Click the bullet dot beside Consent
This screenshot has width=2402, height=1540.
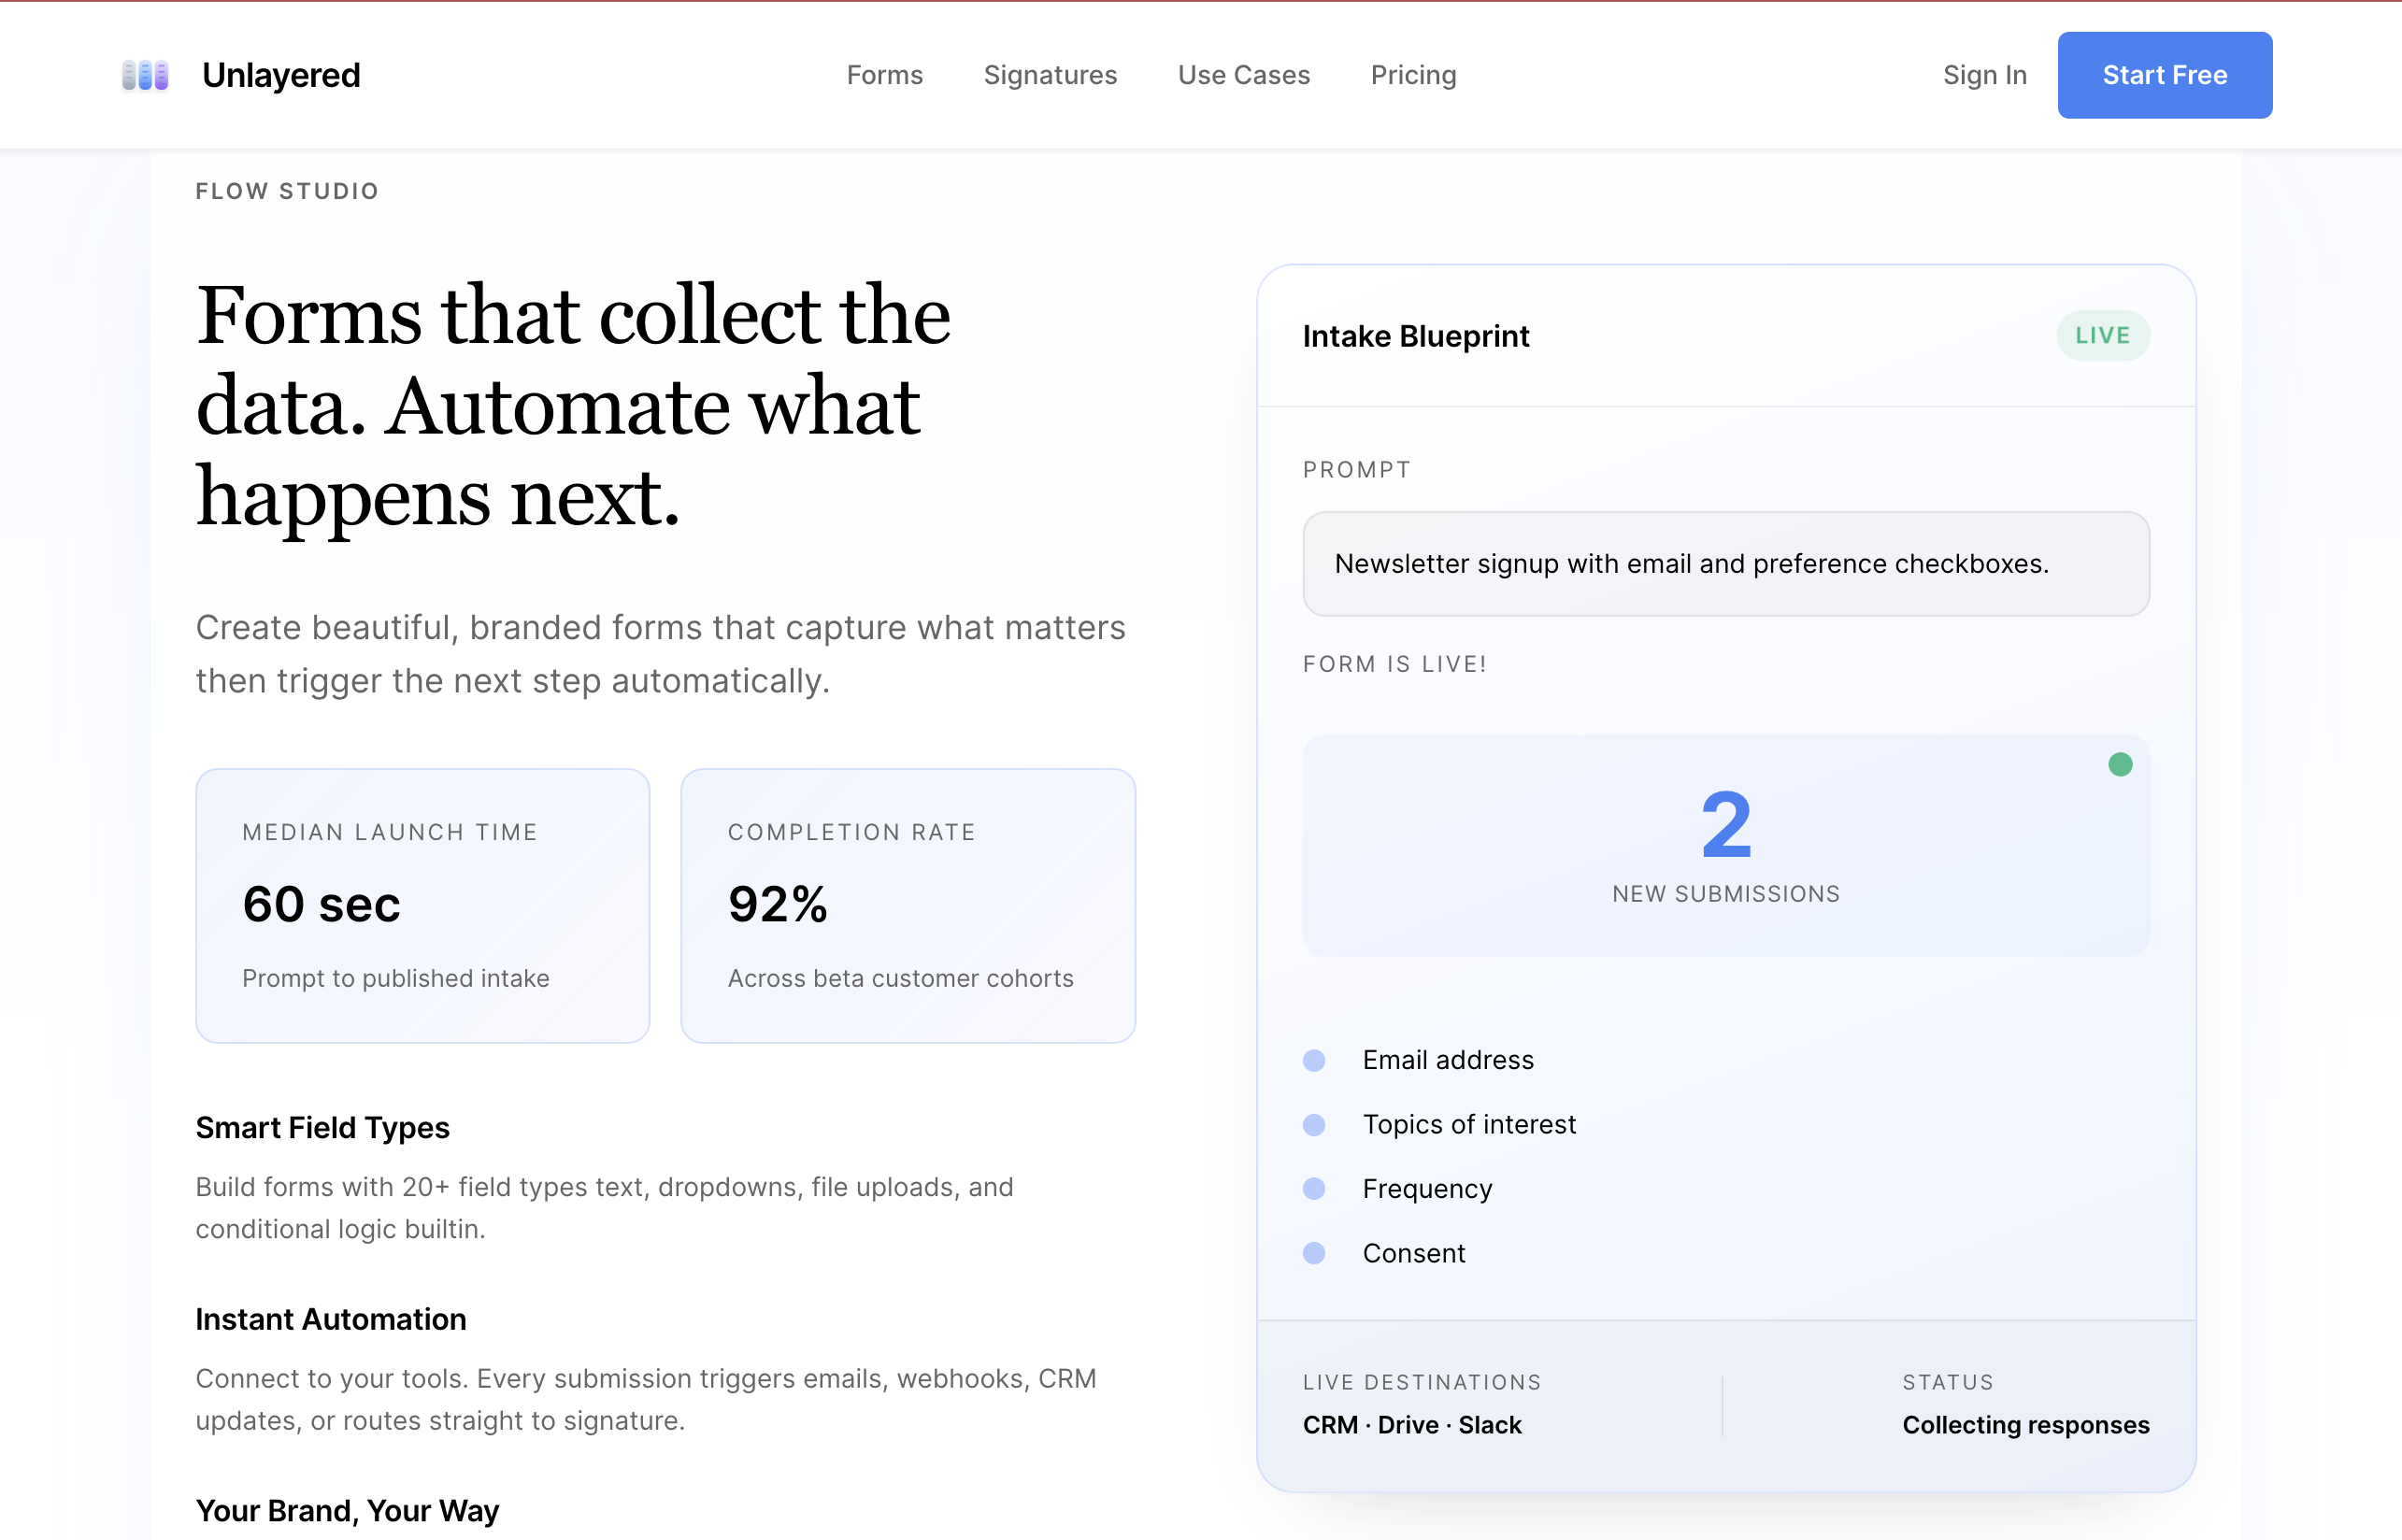[1314, 1253]
